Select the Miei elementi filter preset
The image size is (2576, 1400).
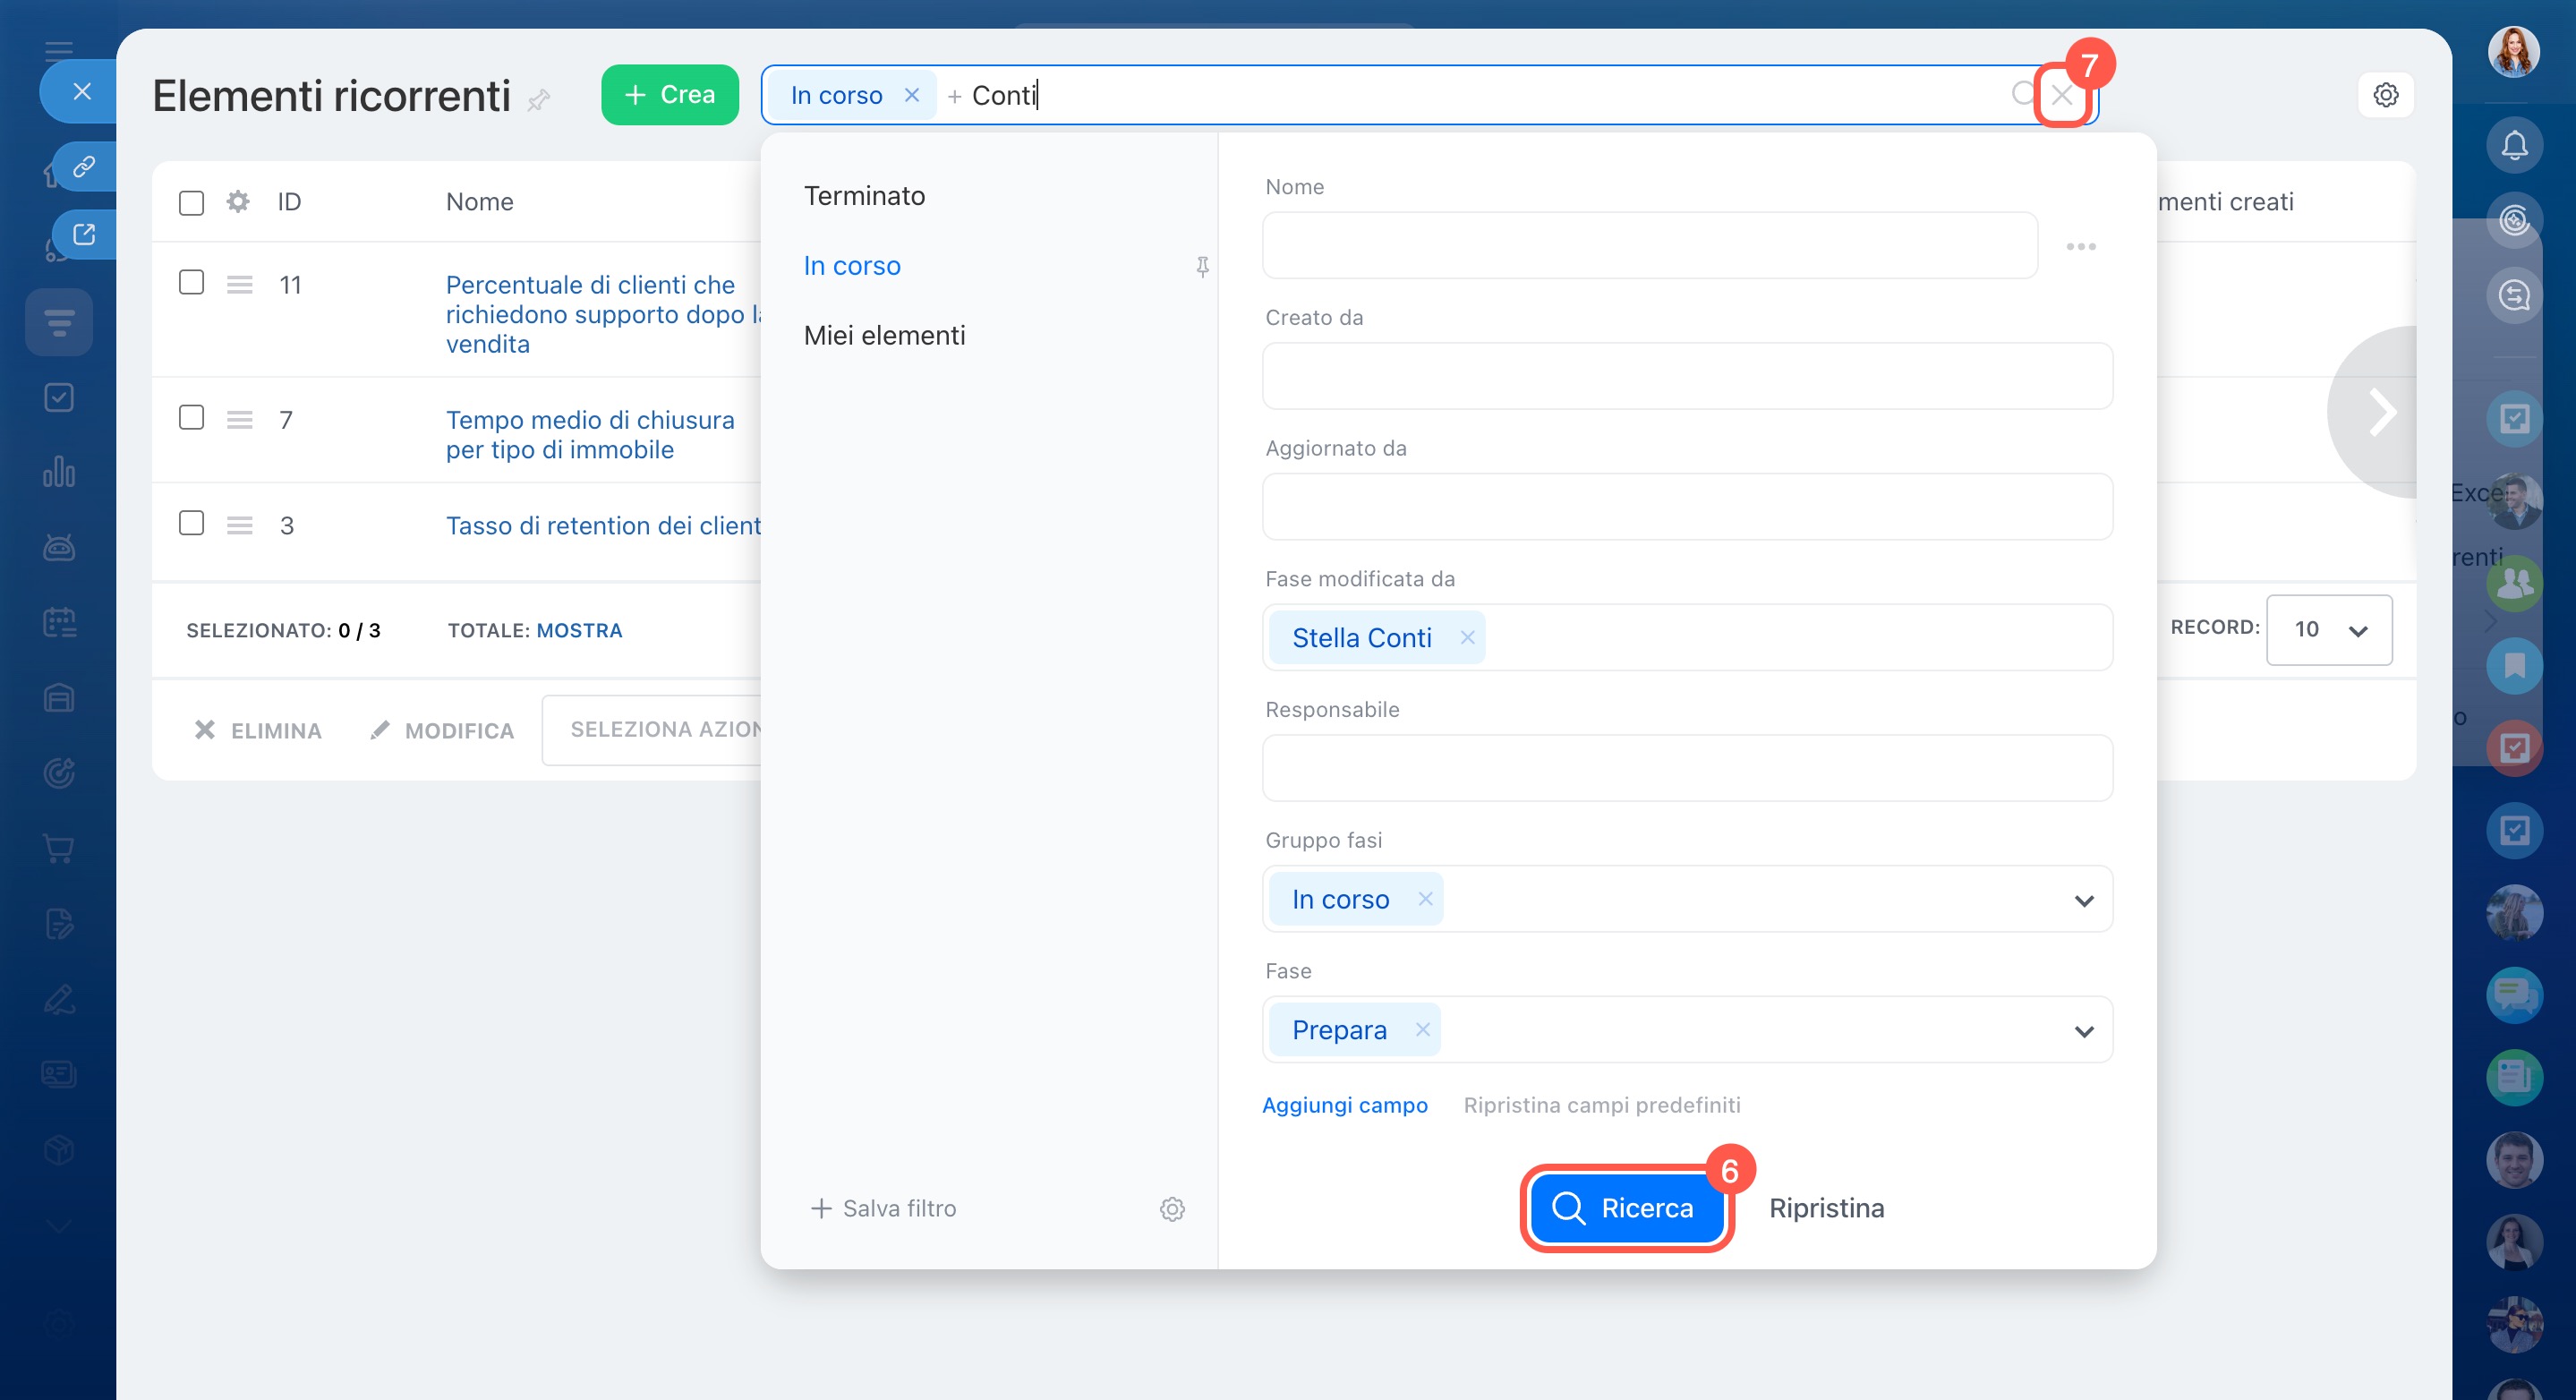point(884,336)
